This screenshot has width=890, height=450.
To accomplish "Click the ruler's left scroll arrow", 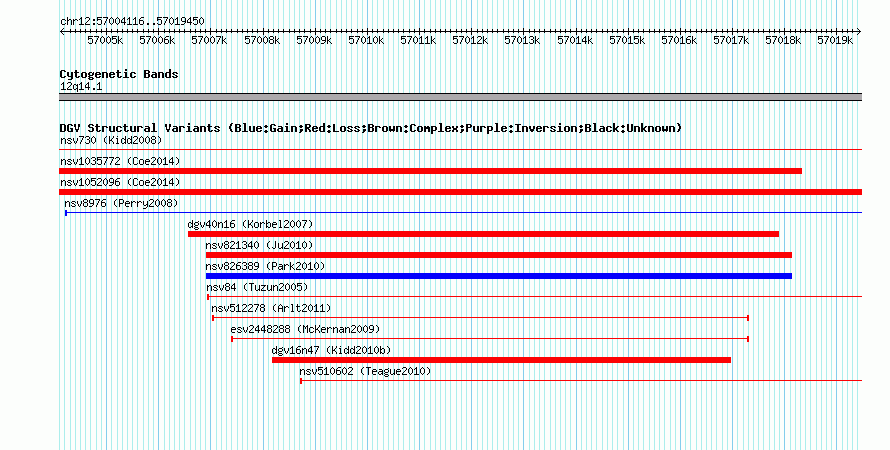I will tap(62, 32).
